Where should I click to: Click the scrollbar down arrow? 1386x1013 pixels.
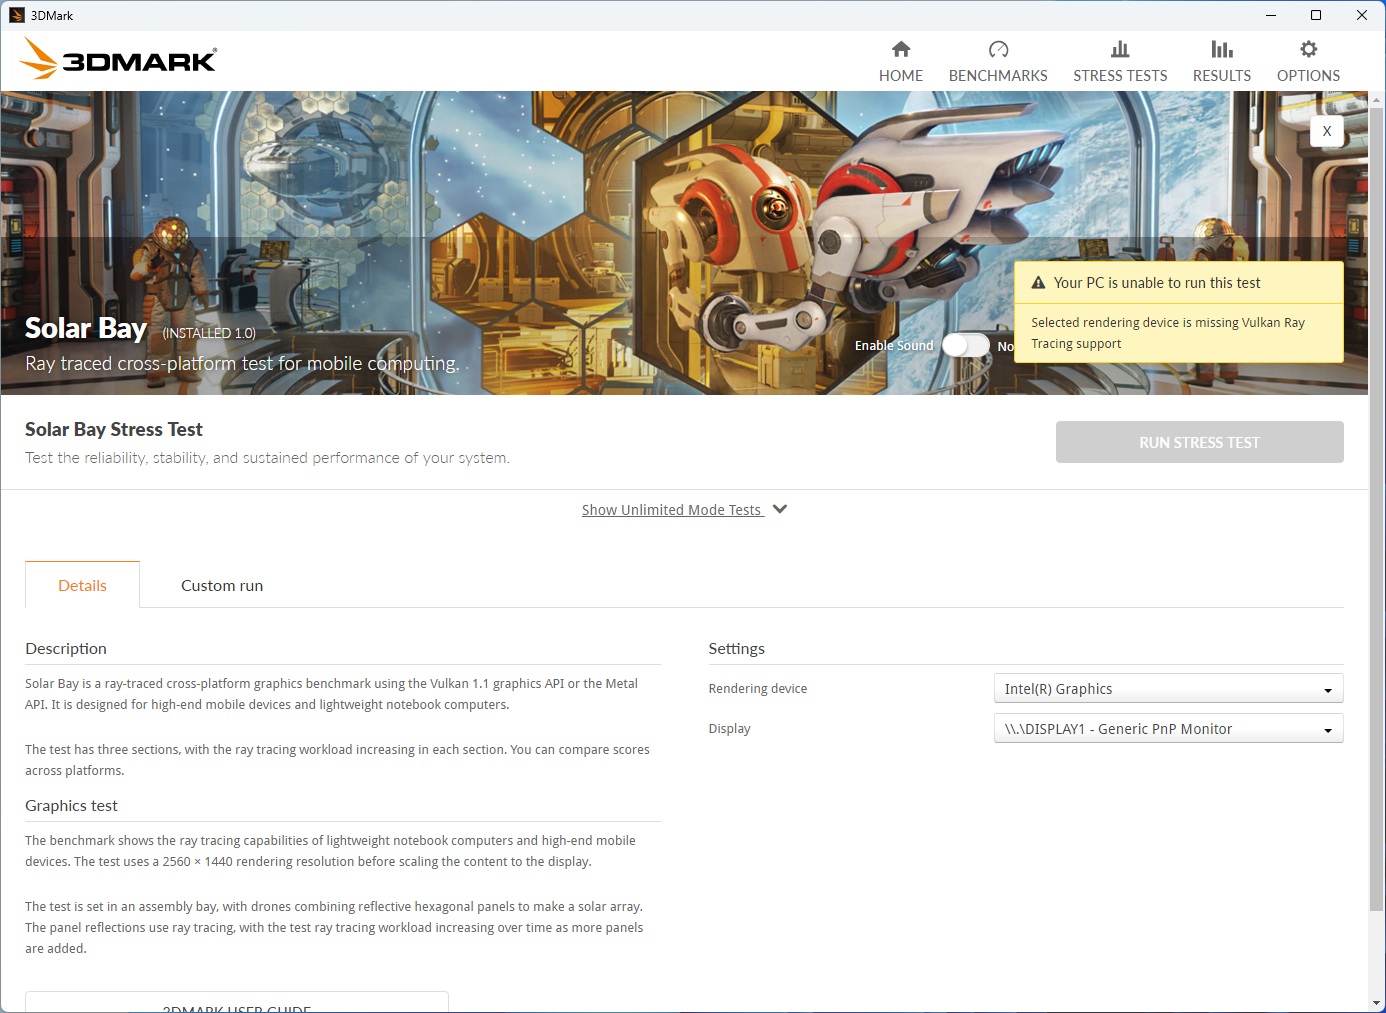(1377, 1003)
